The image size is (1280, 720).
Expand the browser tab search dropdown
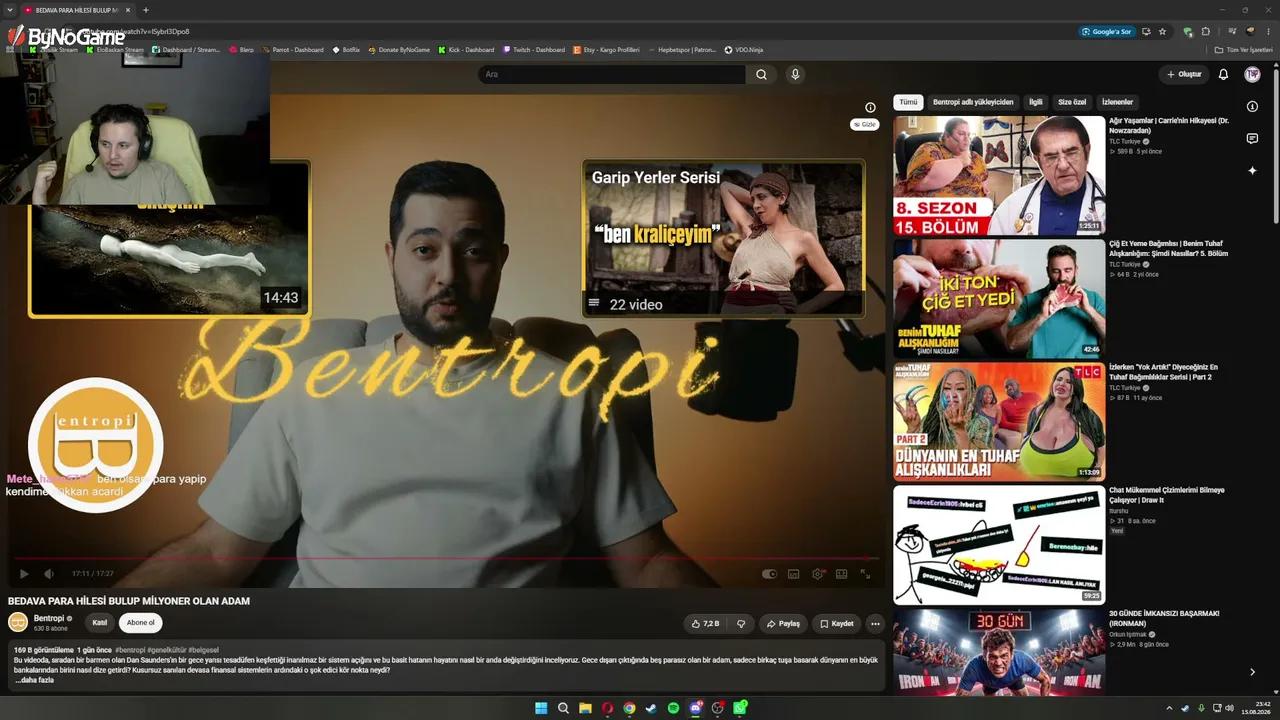(x=8, y=10)
